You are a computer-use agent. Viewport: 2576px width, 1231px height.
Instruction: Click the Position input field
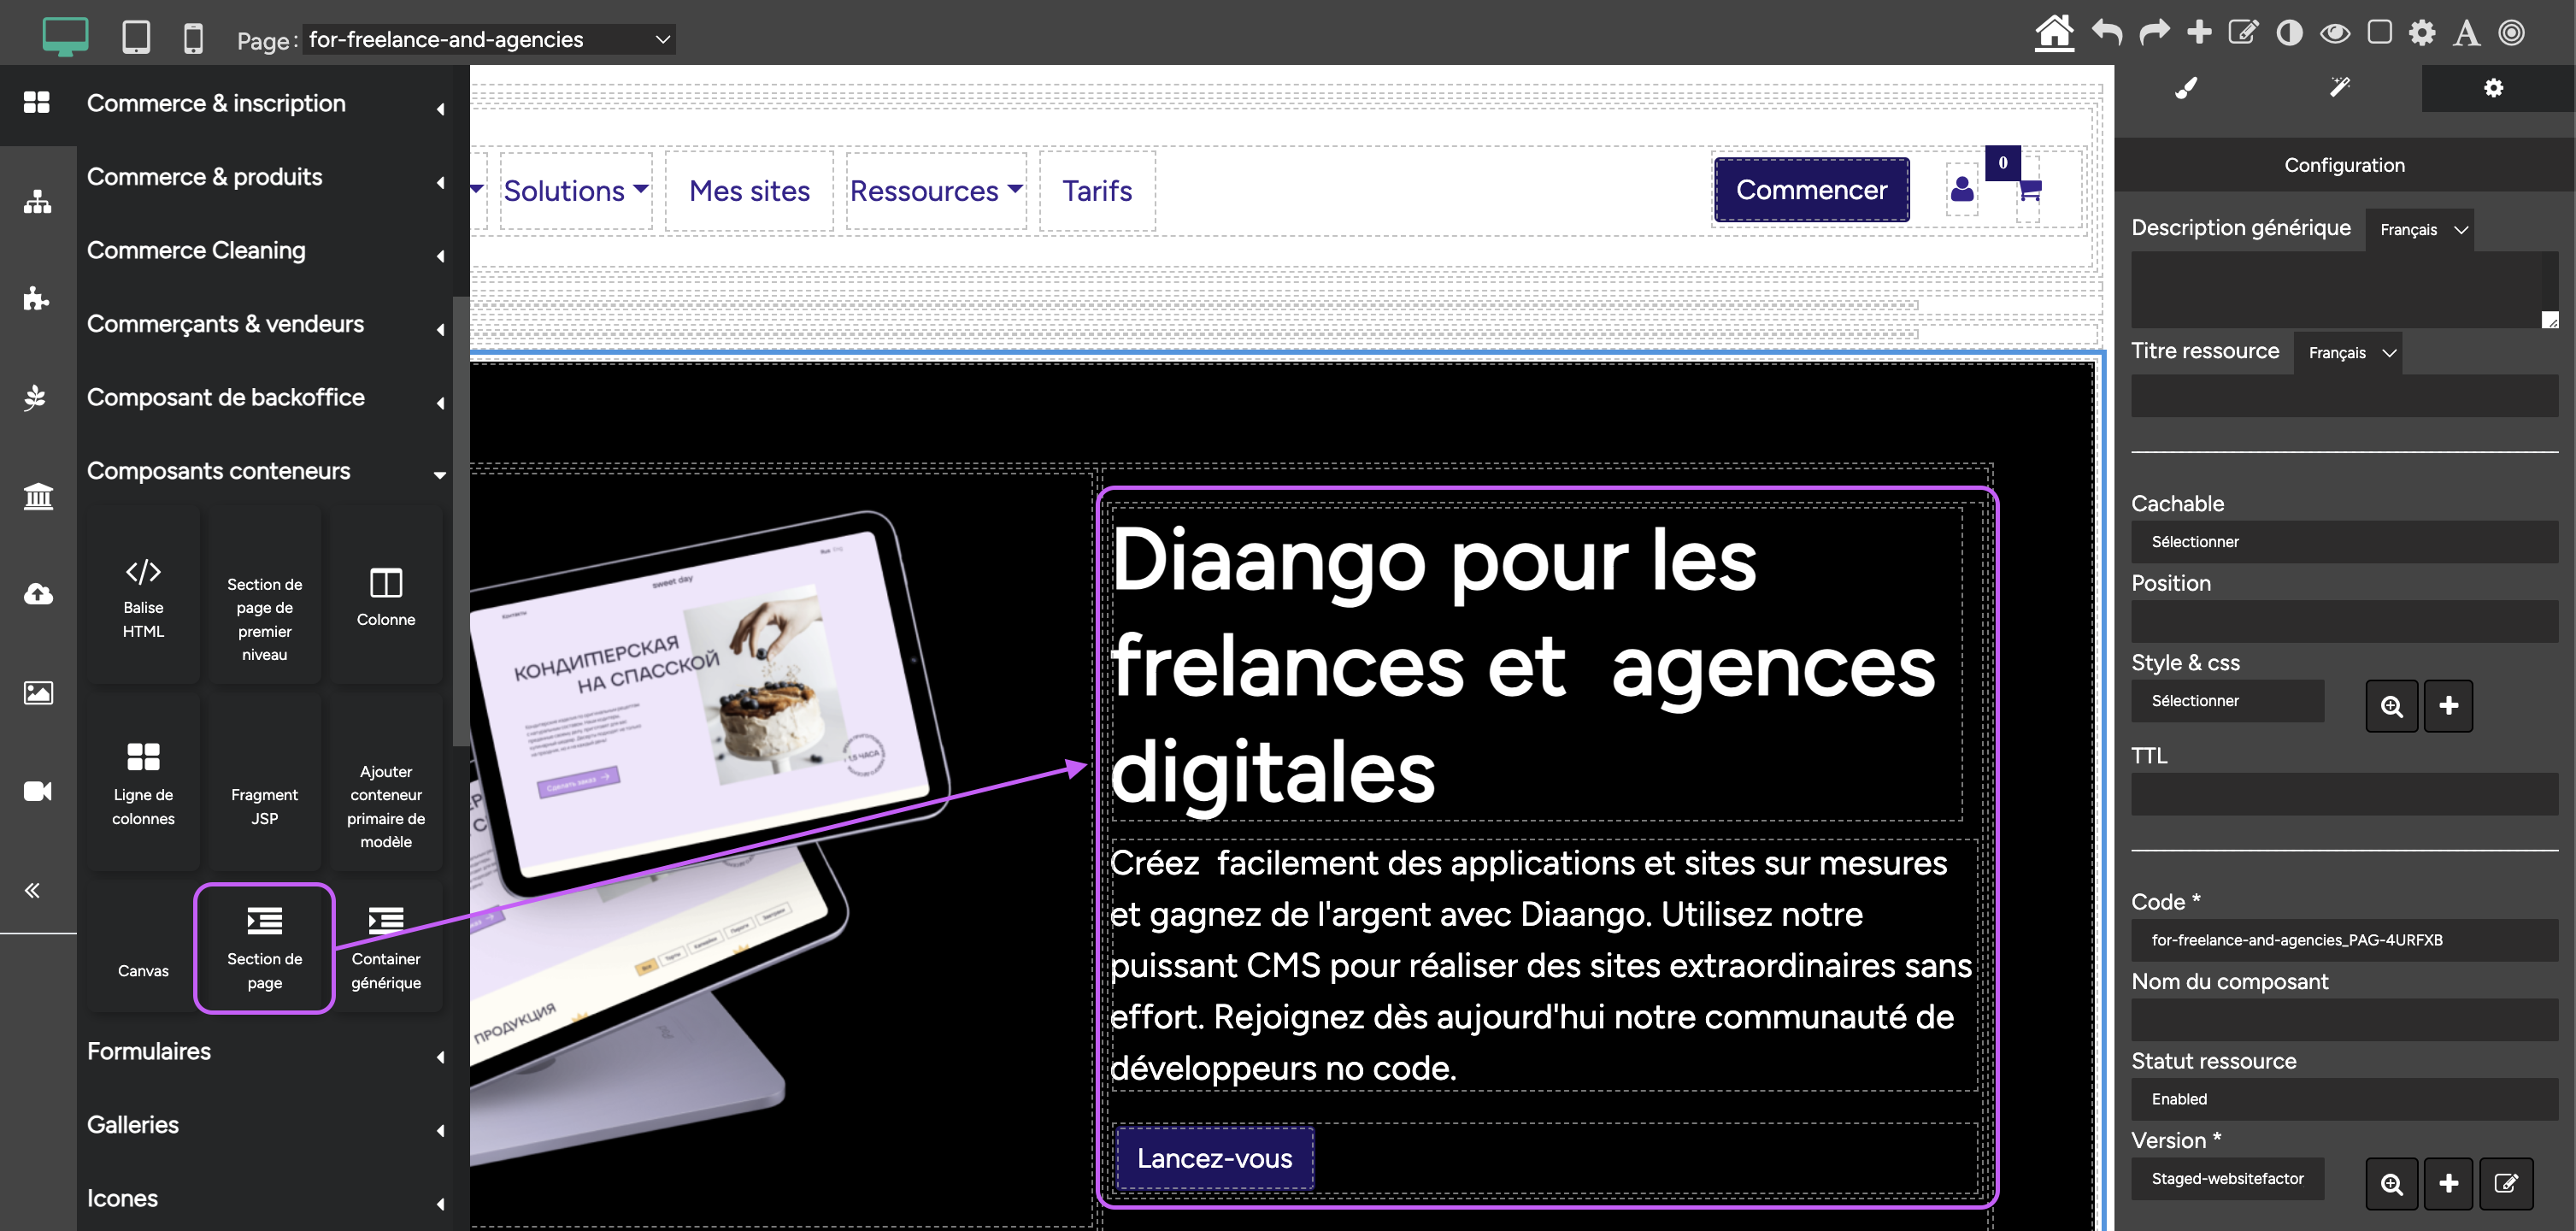(x=2344, y=621)
